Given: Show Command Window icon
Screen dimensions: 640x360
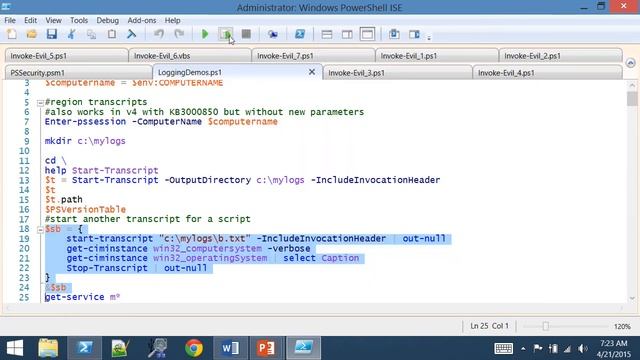Looking at the screenshot, I should click(394, 34).
